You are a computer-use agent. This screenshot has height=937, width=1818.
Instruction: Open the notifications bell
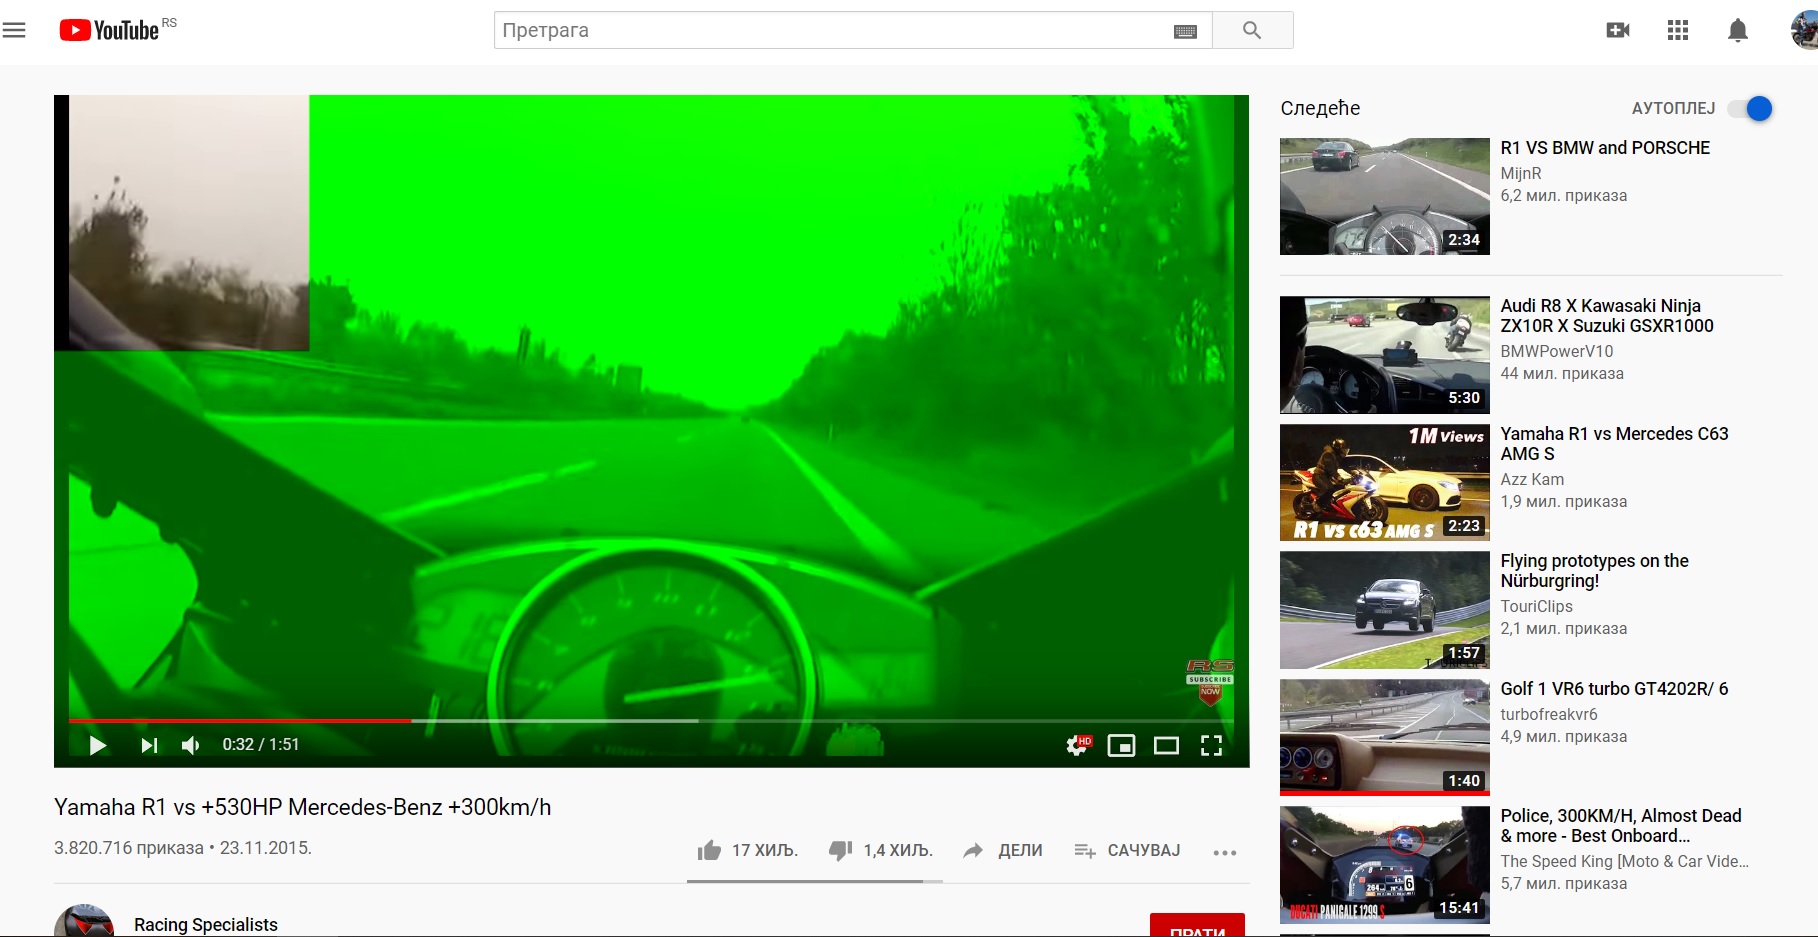tap(1738, 30)
